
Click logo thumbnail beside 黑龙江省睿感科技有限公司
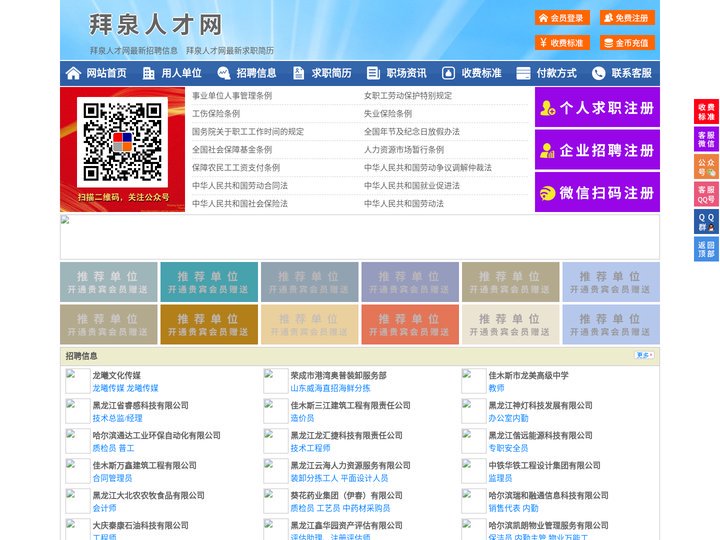tap(78, 411)
